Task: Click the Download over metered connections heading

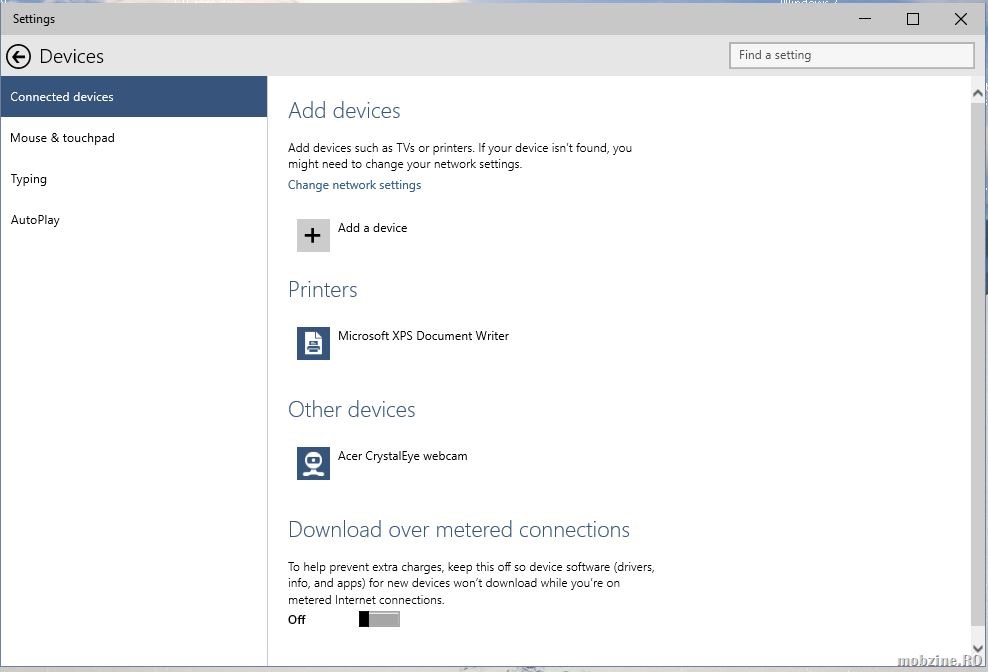Action: [x=459, y=530]
